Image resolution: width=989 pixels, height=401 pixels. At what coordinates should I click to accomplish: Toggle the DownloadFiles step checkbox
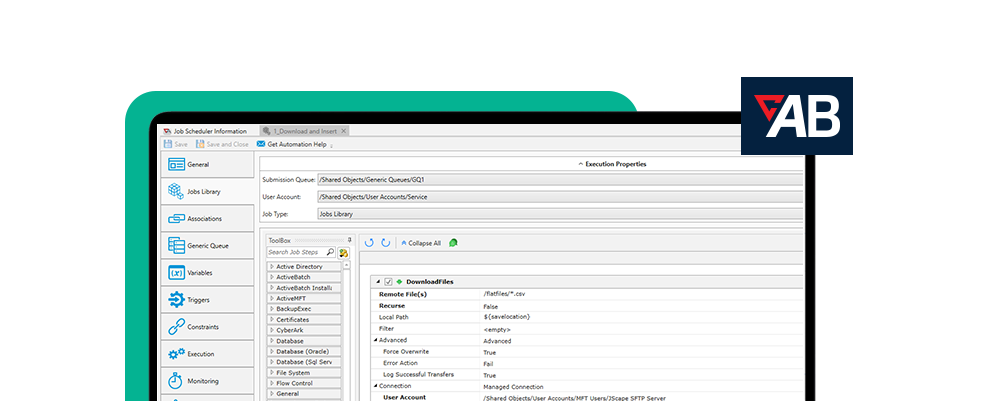click(x=389, y=282)
